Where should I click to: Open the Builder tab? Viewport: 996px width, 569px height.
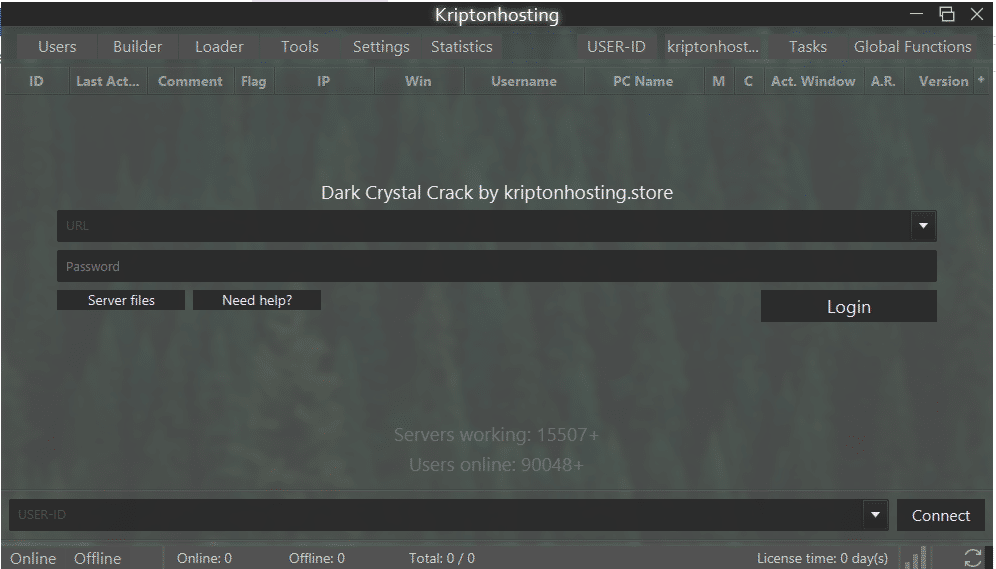click(137, 46)
